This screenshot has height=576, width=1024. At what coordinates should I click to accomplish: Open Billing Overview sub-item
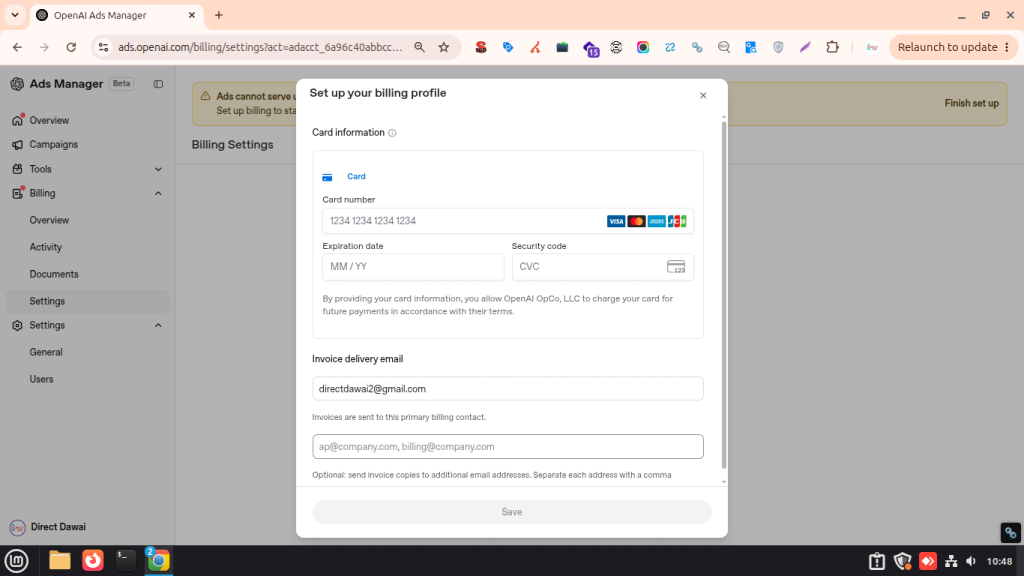[49, 220]
